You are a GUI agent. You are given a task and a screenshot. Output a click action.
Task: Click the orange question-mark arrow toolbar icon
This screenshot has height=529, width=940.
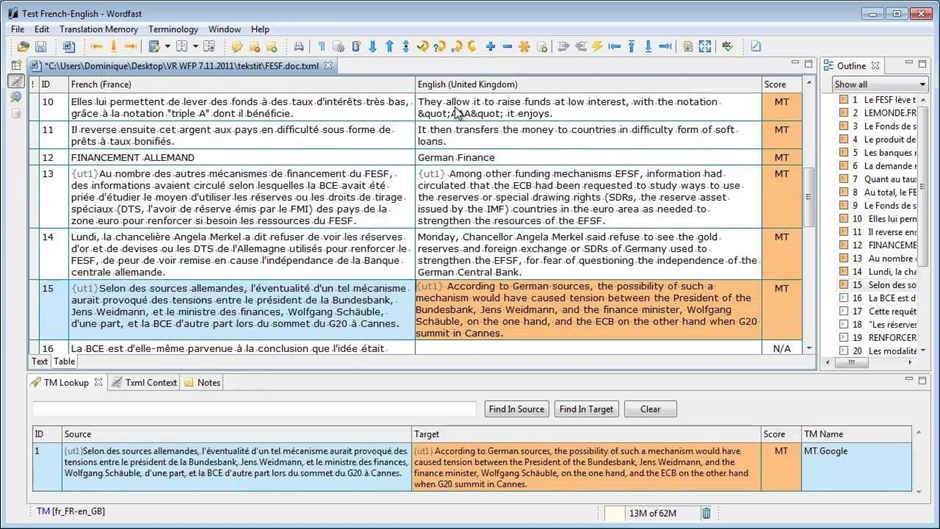tap(439, 47)
